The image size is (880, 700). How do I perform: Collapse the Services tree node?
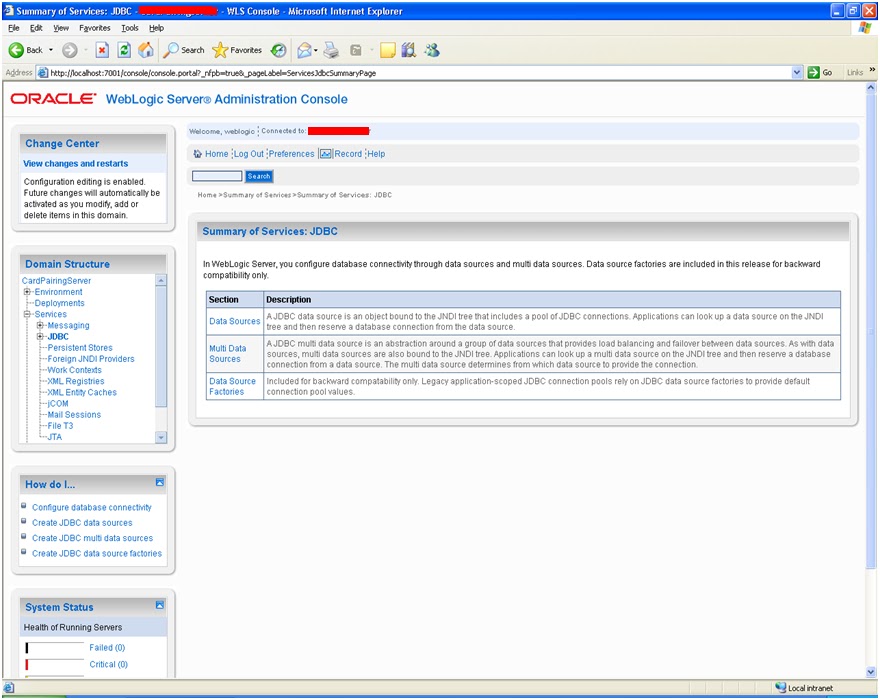point(27,314)
